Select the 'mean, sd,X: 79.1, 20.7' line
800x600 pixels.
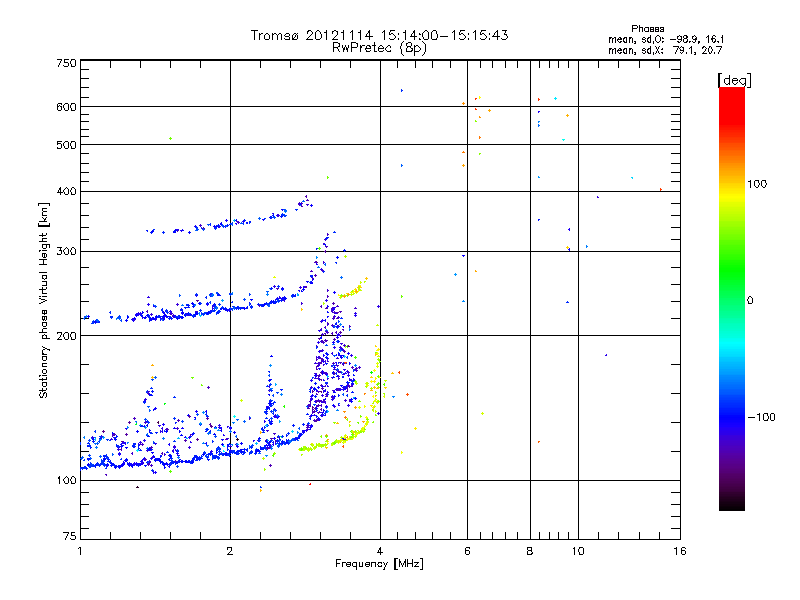(665, 50)
